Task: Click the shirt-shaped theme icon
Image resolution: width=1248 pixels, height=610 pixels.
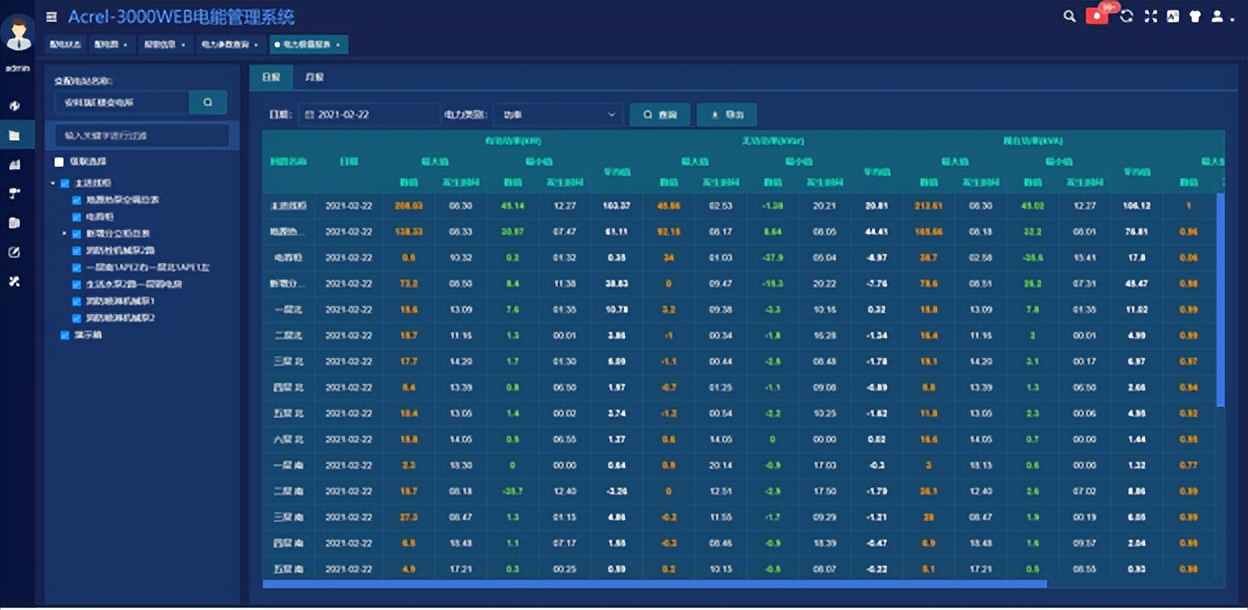Action: point(1195,16)
